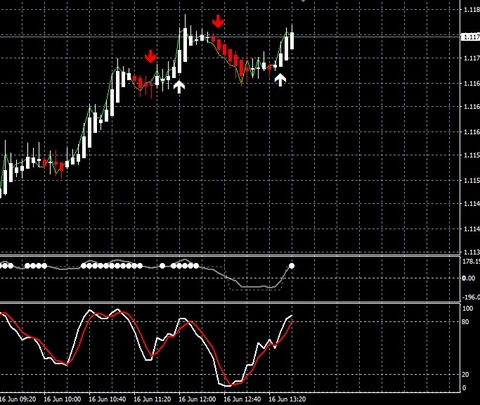Click the '16 Jun 10:40' time label
The width and height of the screenshot is (480, 405).
coord(107,399)
